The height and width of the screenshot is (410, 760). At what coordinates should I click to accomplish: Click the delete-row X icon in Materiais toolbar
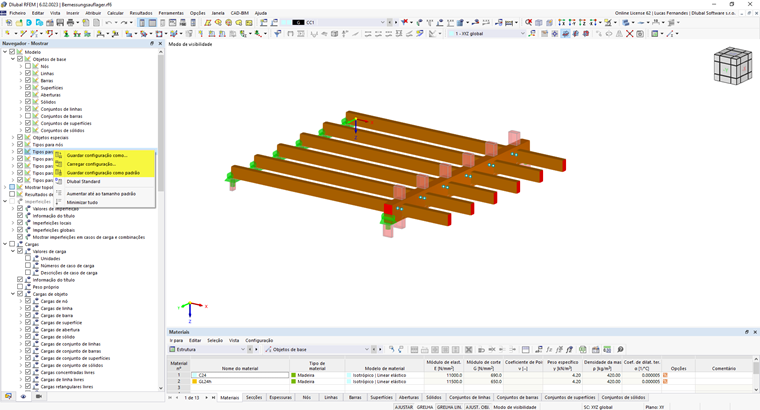[469, 349]
